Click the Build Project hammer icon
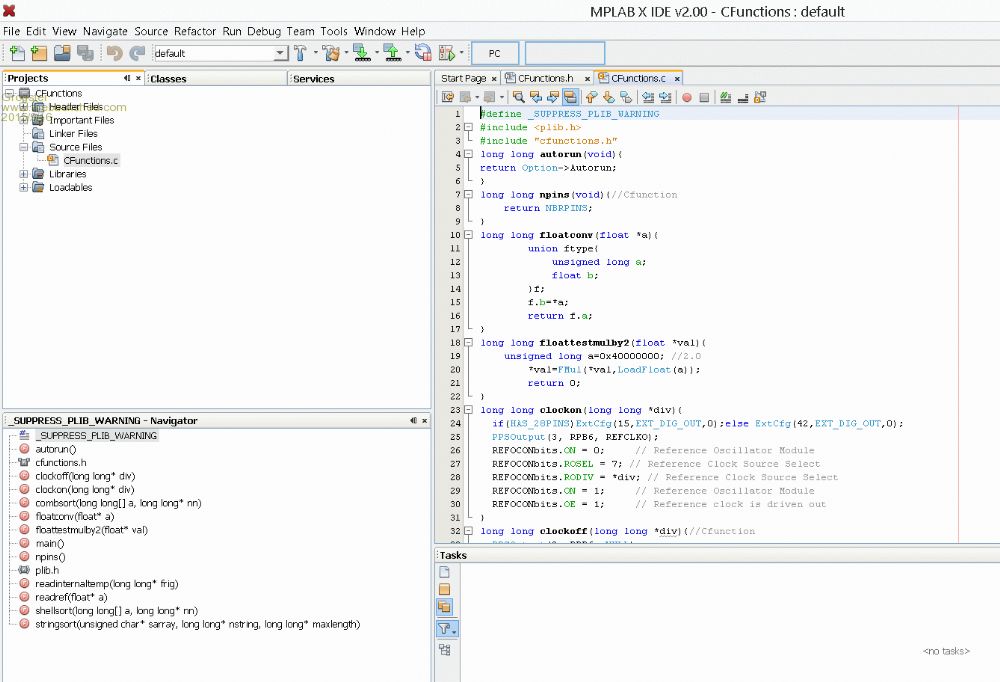 (x=300, y=53)
